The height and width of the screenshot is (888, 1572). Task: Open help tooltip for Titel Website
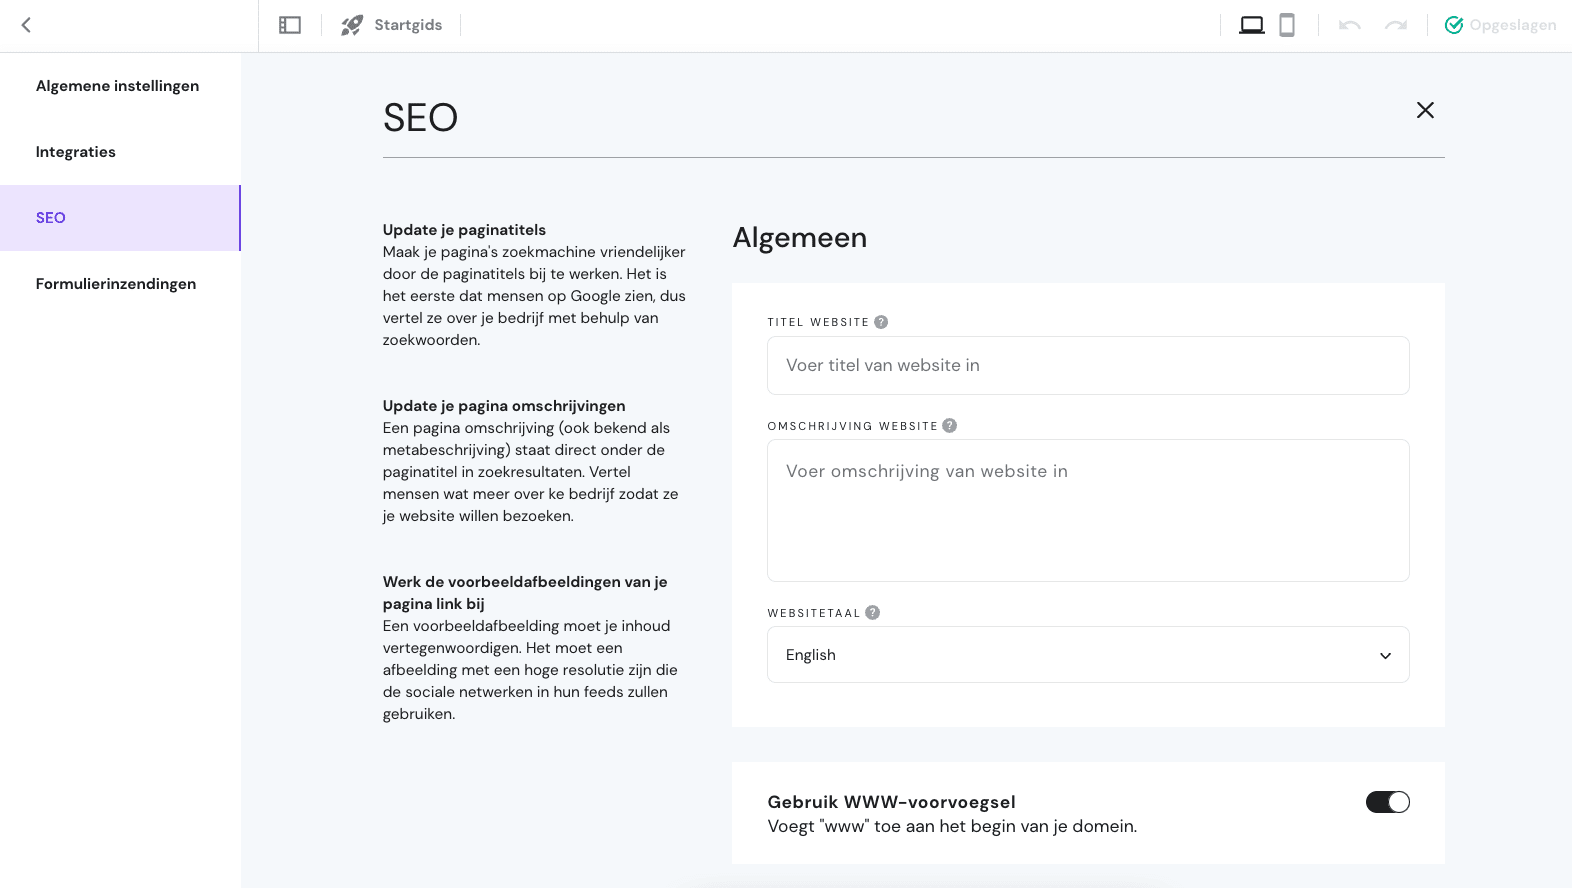point(881,322)
